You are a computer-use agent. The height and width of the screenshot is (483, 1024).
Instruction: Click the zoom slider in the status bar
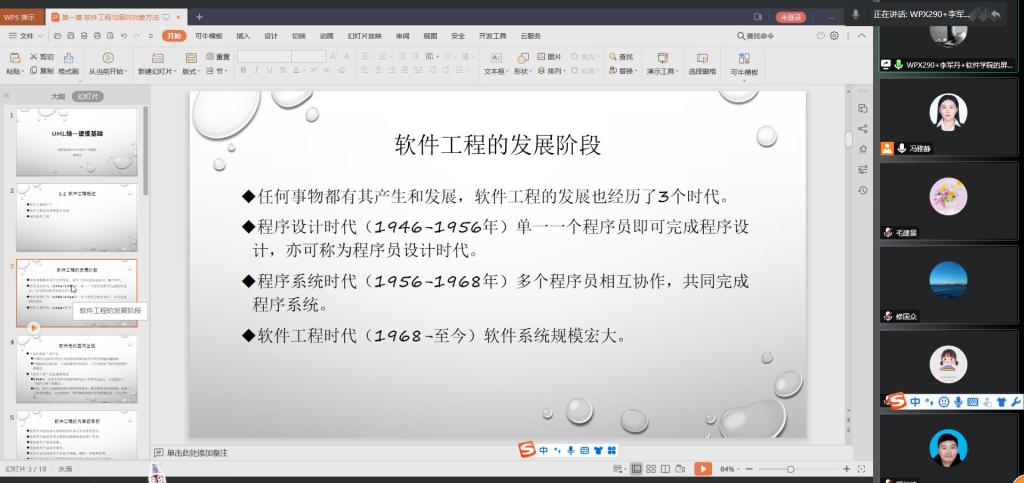[790, 469]
